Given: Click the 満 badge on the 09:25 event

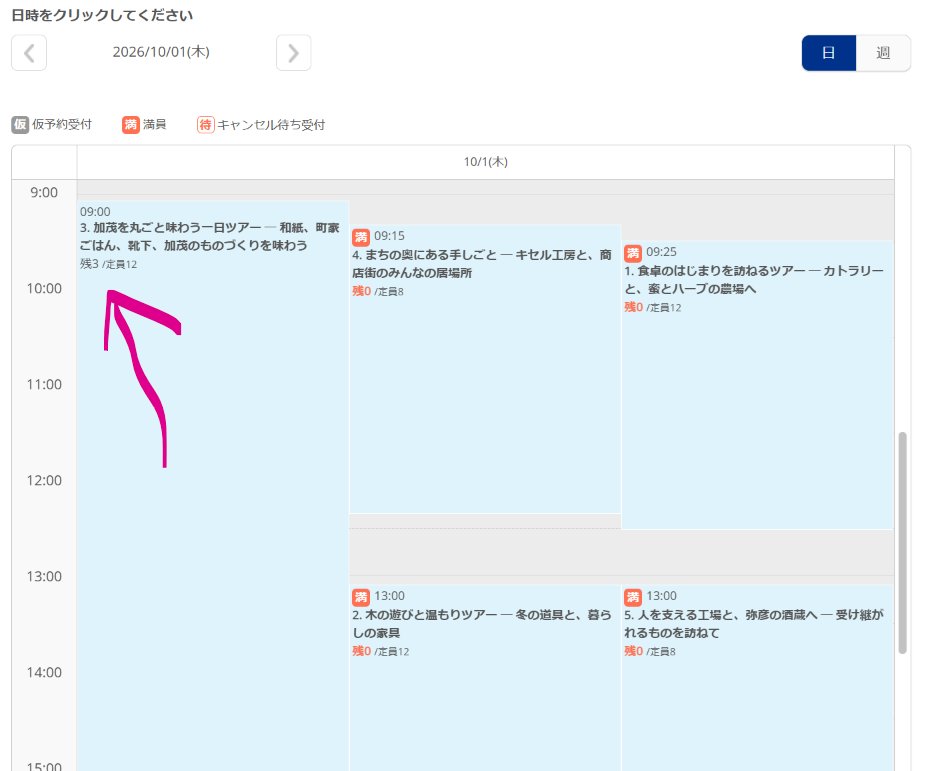Looking at the screenshot, I should click(x=633, y=253).
